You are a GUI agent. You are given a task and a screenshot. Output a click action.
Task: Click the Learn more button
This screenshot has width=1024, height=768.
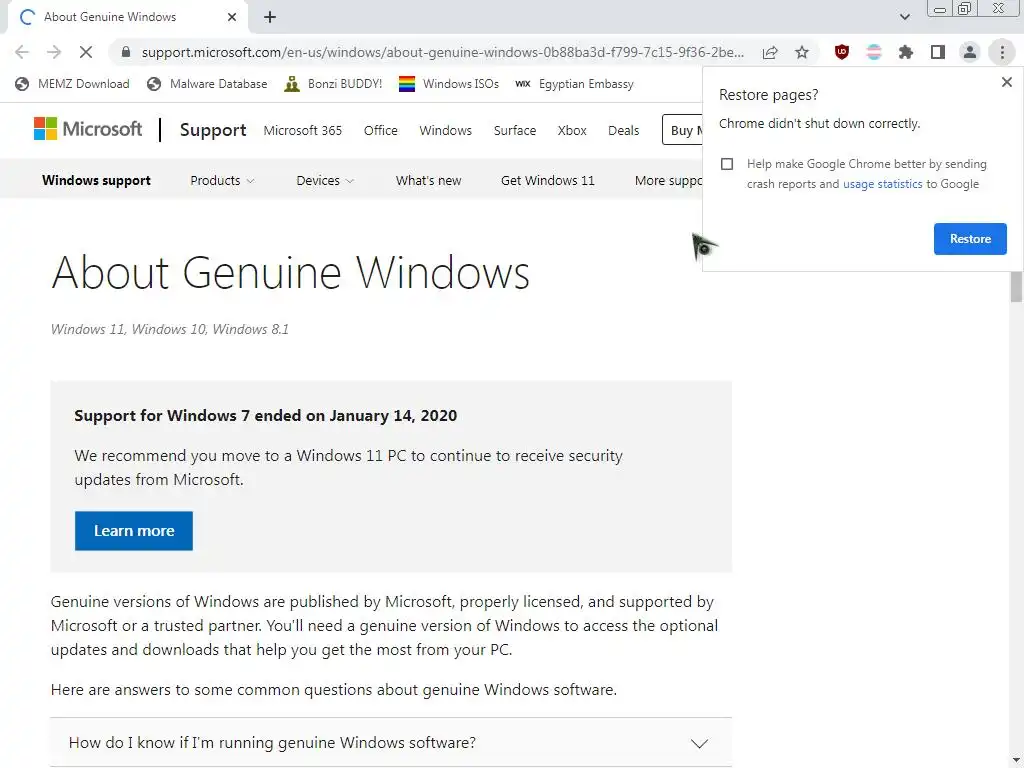(134, 531)
